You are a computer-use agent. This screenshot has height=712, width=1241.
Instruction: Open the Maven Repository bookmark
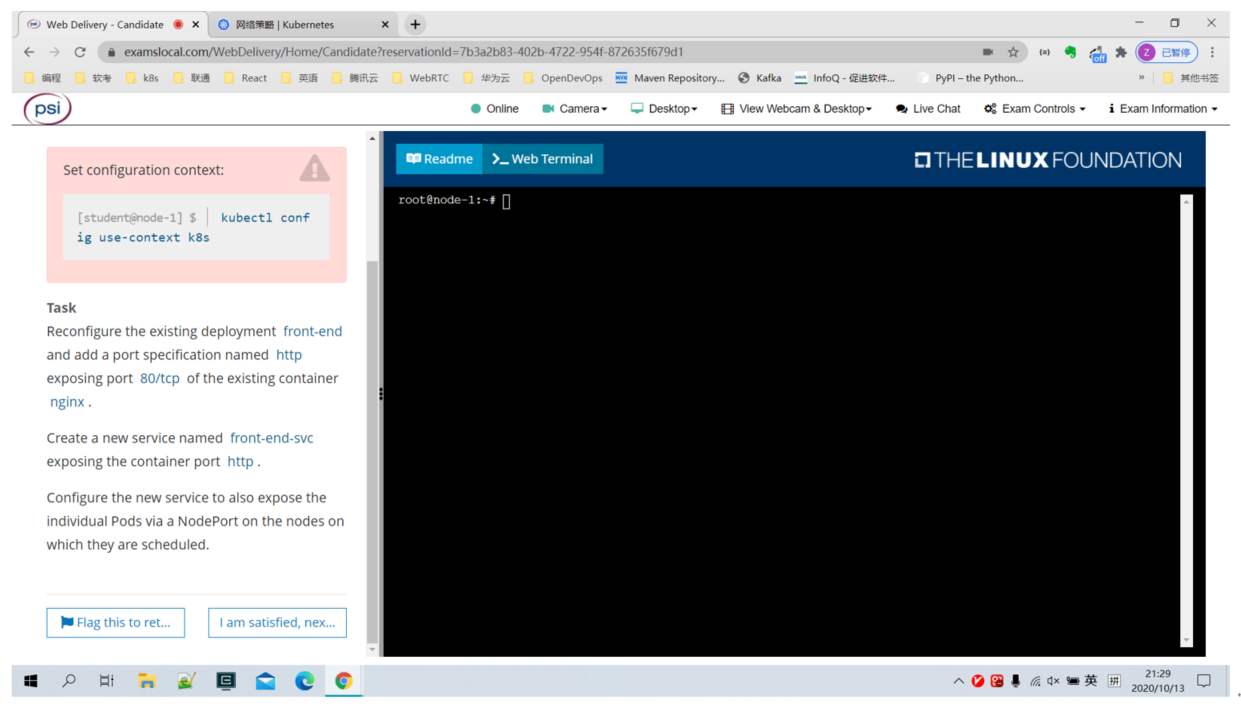coord(670,78)
